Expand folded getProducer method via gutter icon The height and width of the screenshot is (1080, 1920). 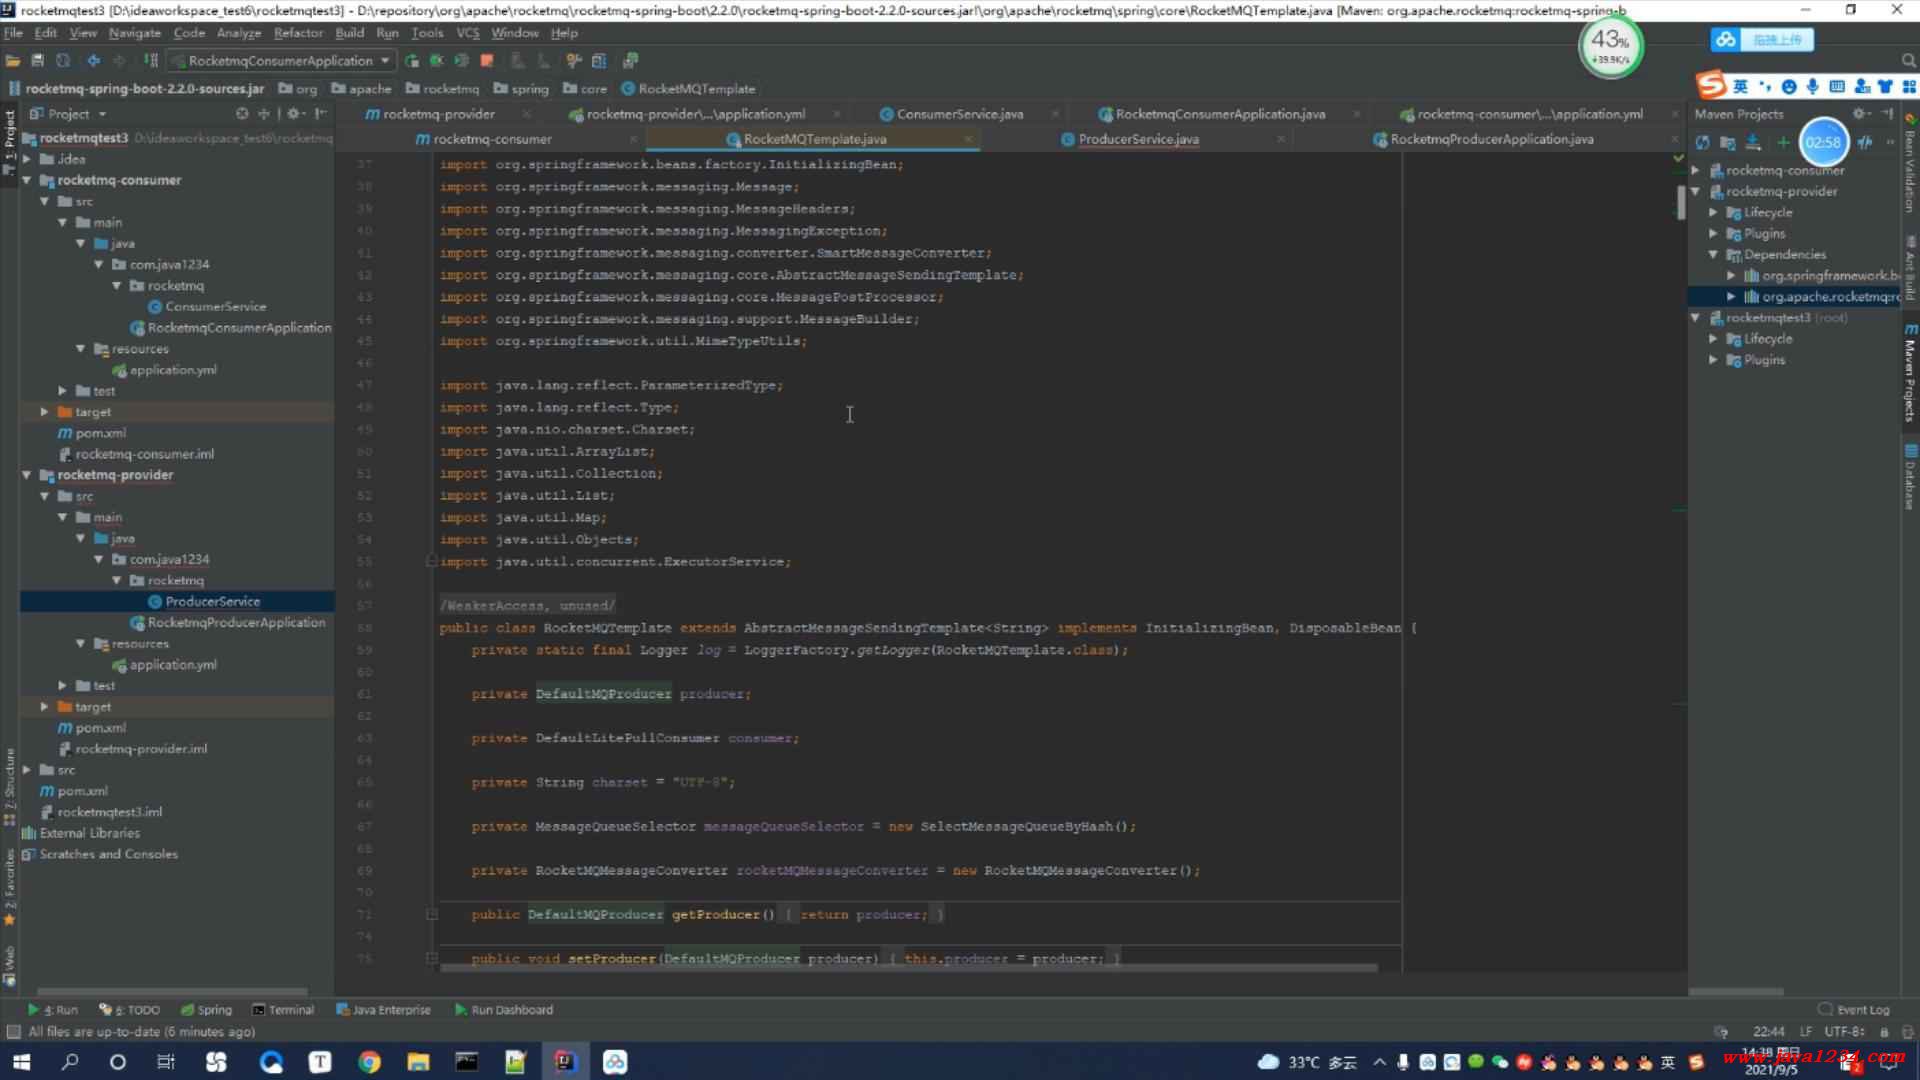point(432,914)
